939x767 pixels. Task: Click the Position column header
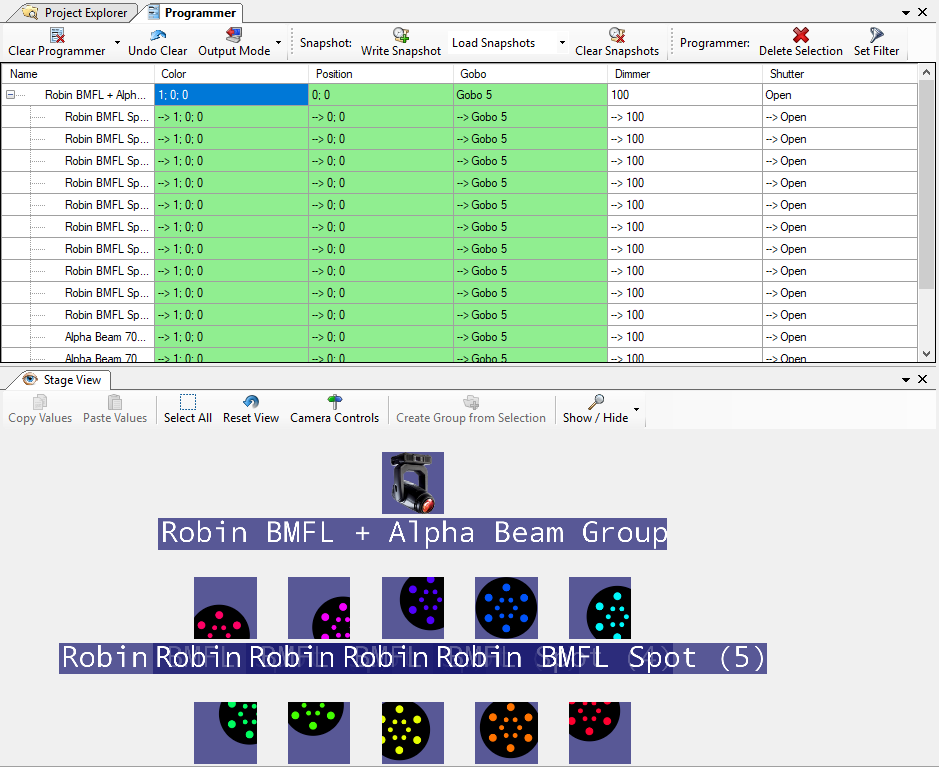pos(381,74)
